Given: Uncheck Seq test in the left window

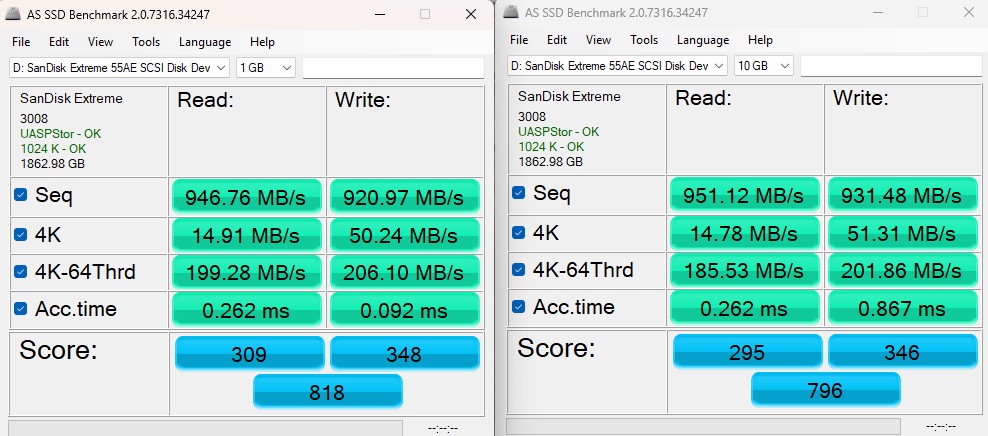Looking at the screenshot, I should (21, 195).
